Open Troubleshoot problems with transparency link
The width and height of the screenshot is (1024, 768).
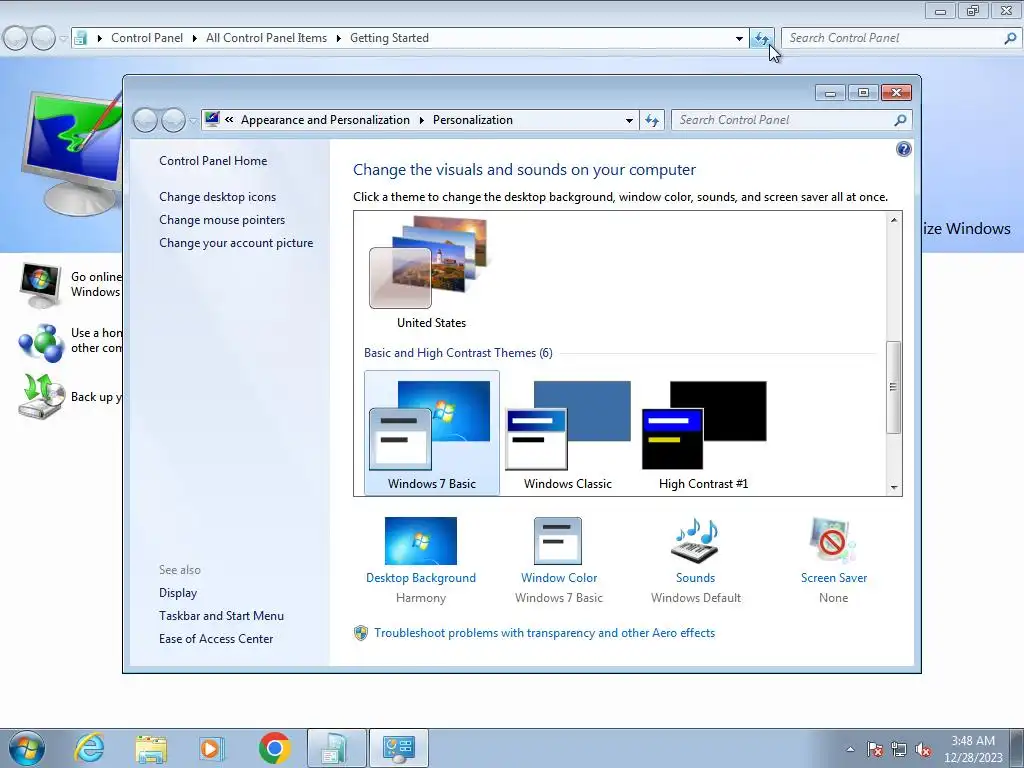coord(545,633)
